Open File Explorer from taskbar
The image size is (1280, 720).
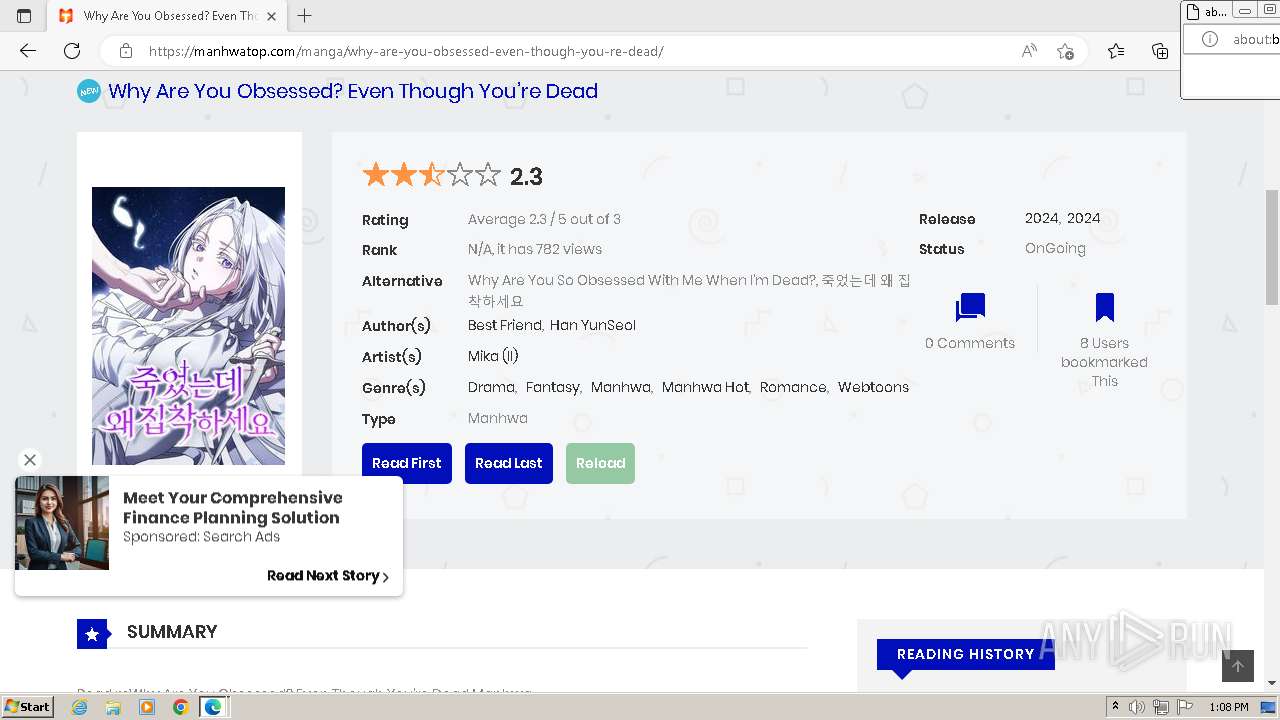[x=113, y=707]
